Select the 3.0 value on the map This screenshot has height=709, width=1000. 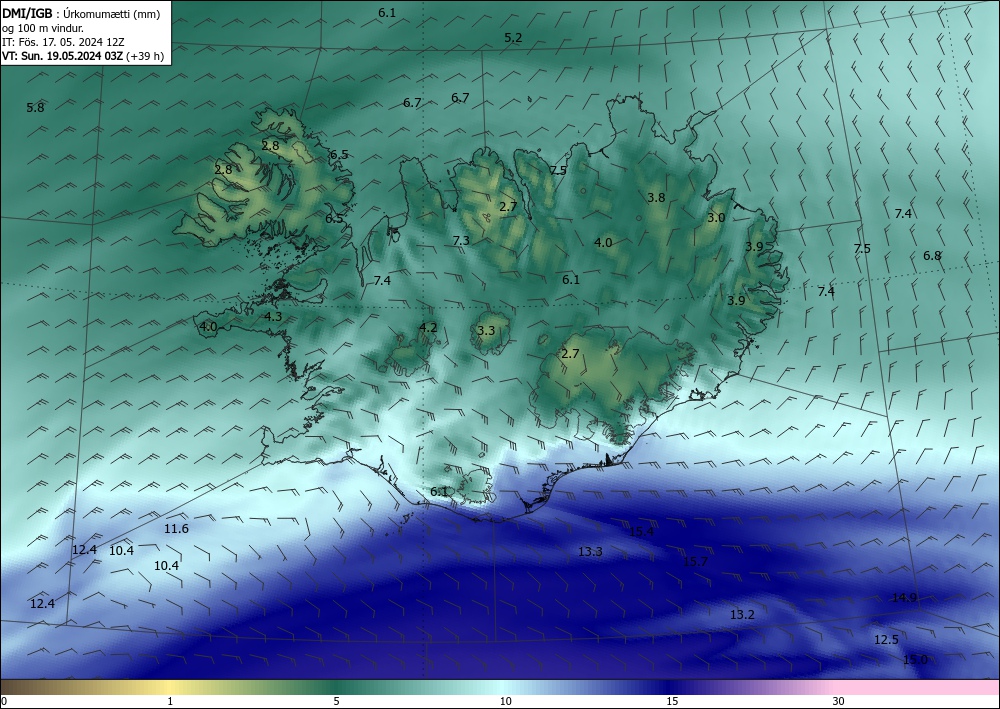click(x=716, y=217)
